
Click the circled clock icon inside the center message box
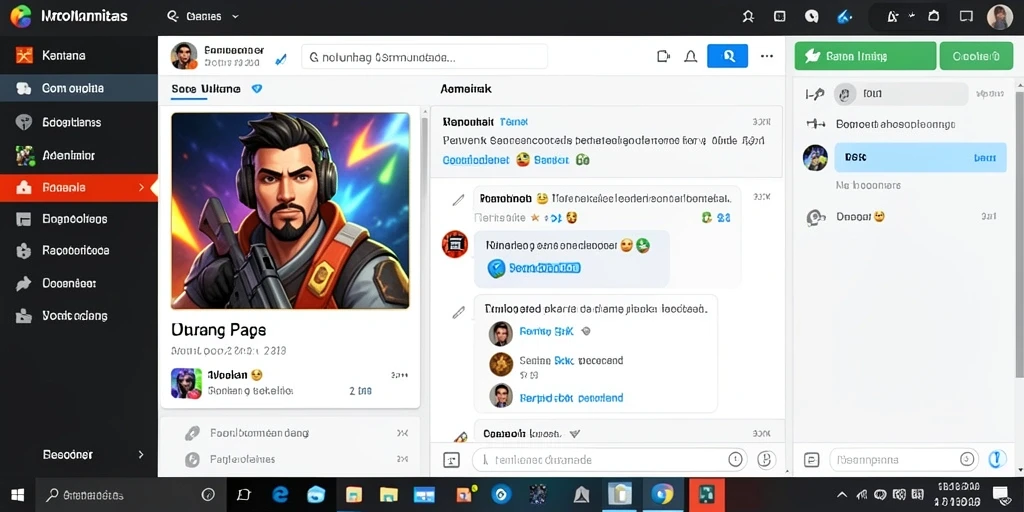(735, 460)
